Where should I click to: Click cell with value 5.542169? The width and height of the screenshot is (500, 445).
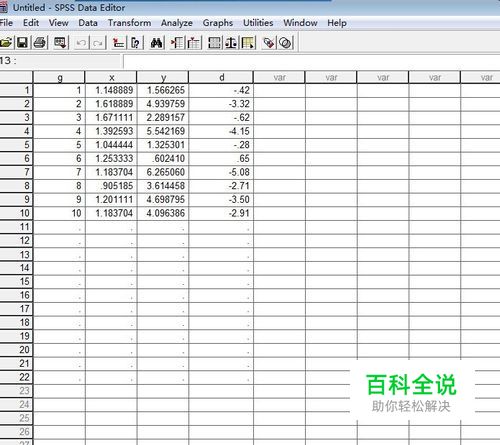pos(163,131)
